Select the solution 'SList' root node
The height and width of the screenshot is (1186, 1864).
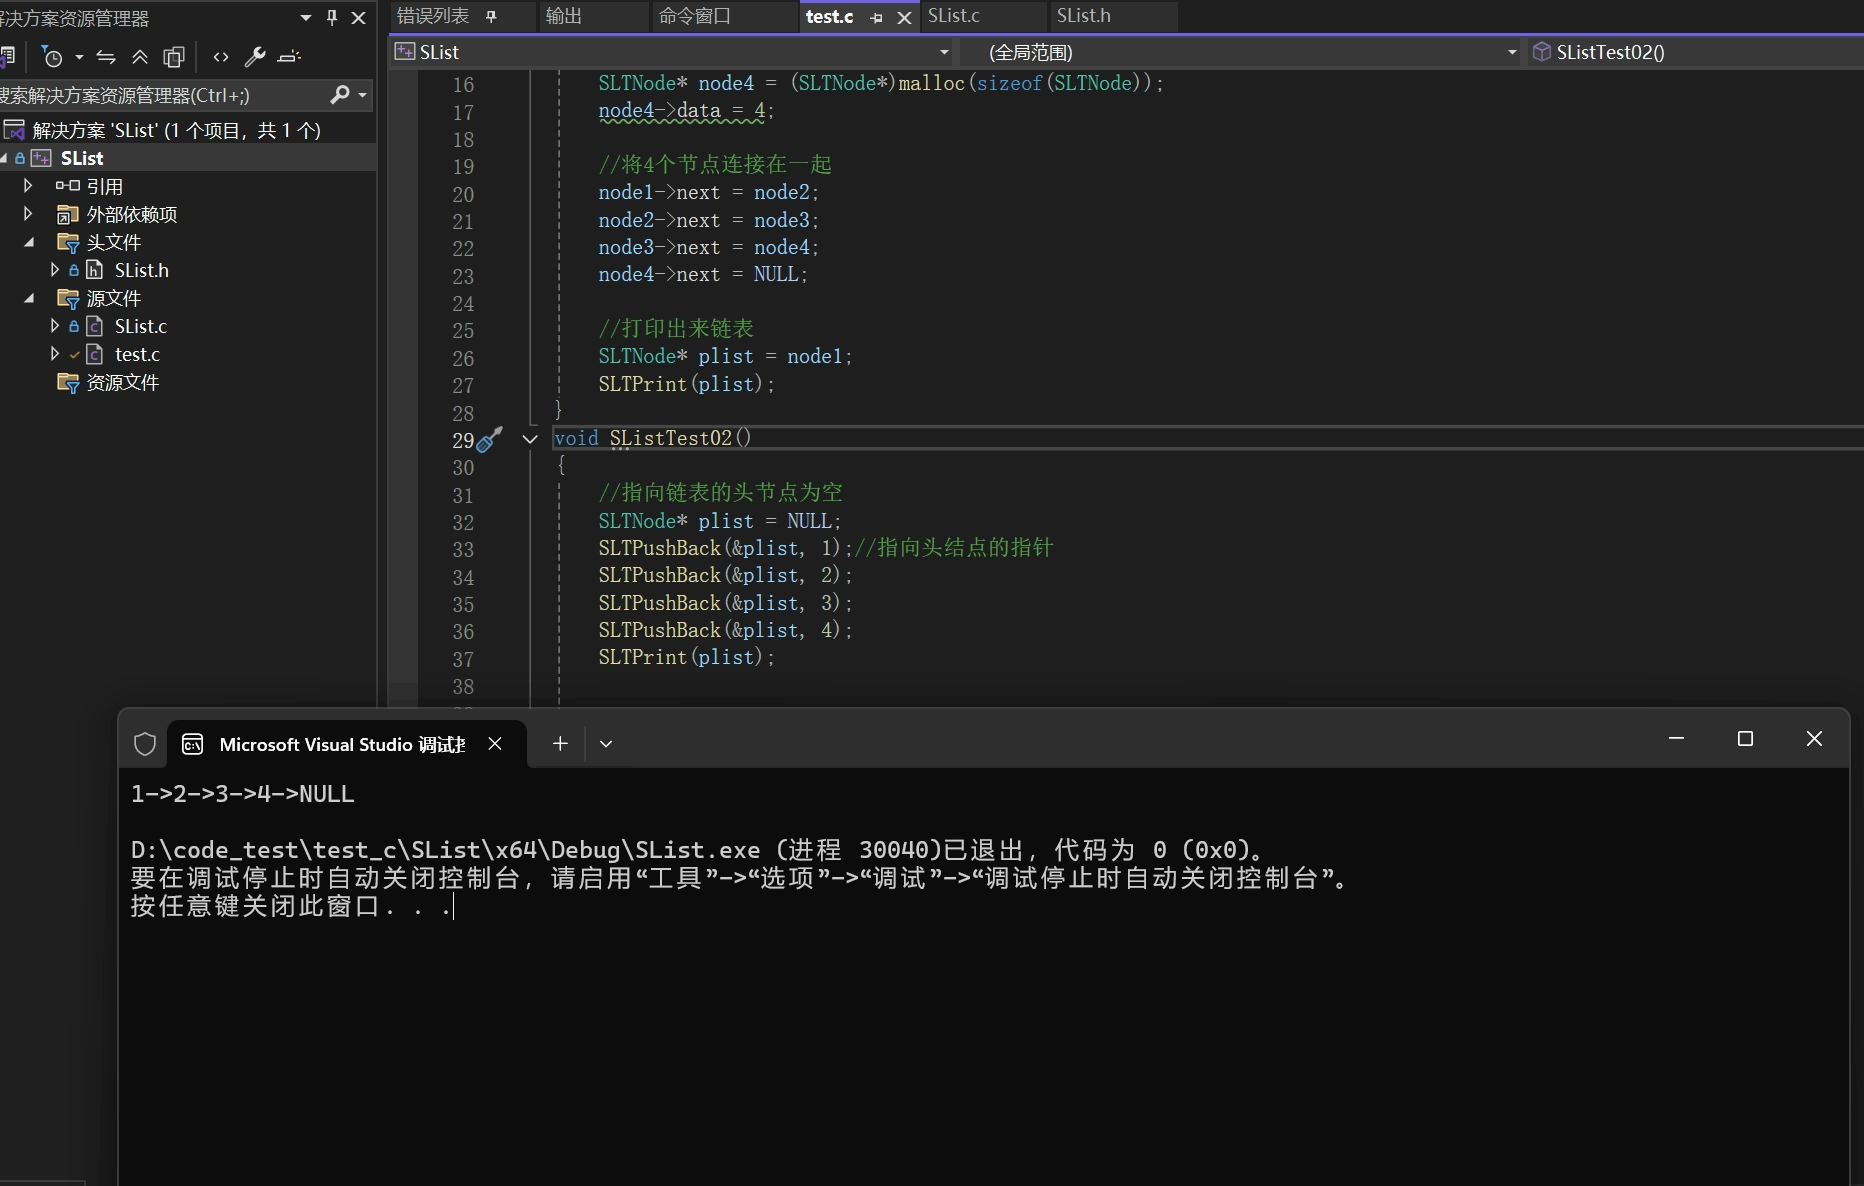(x=177, y=130)
